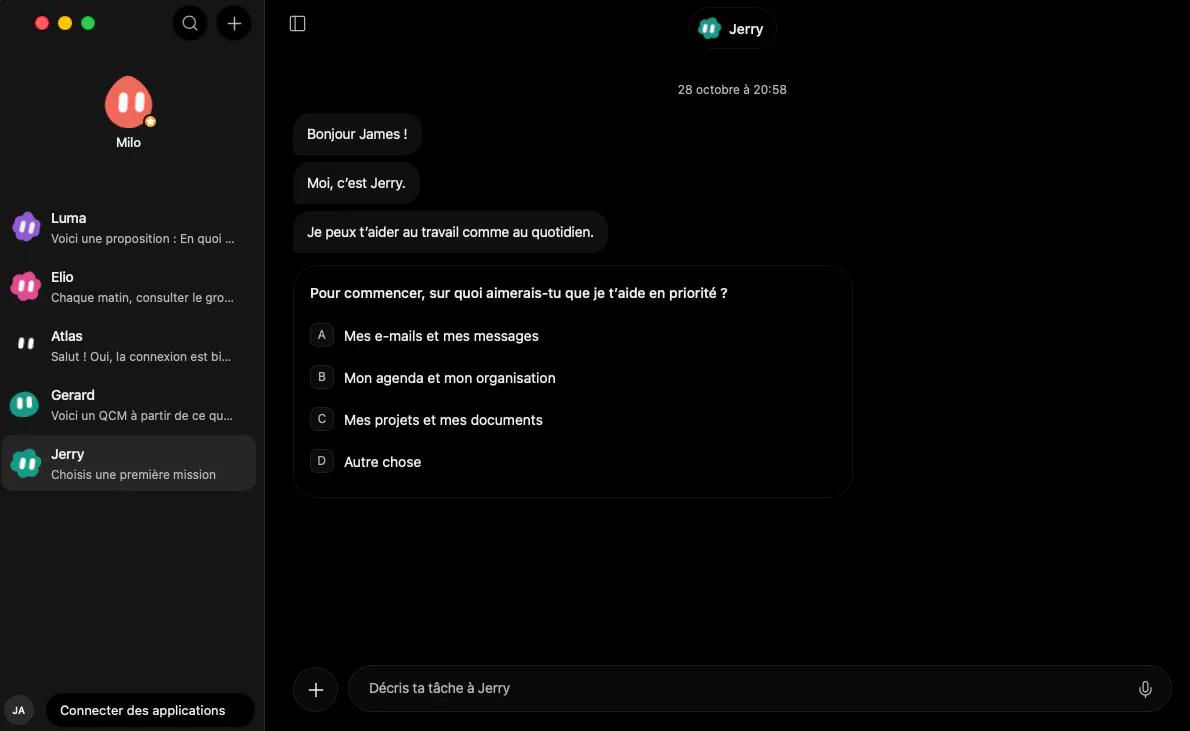Click Gerard's green avatar icon
The width and height of the screenshot is (1190, 731).
pos(24,404)
